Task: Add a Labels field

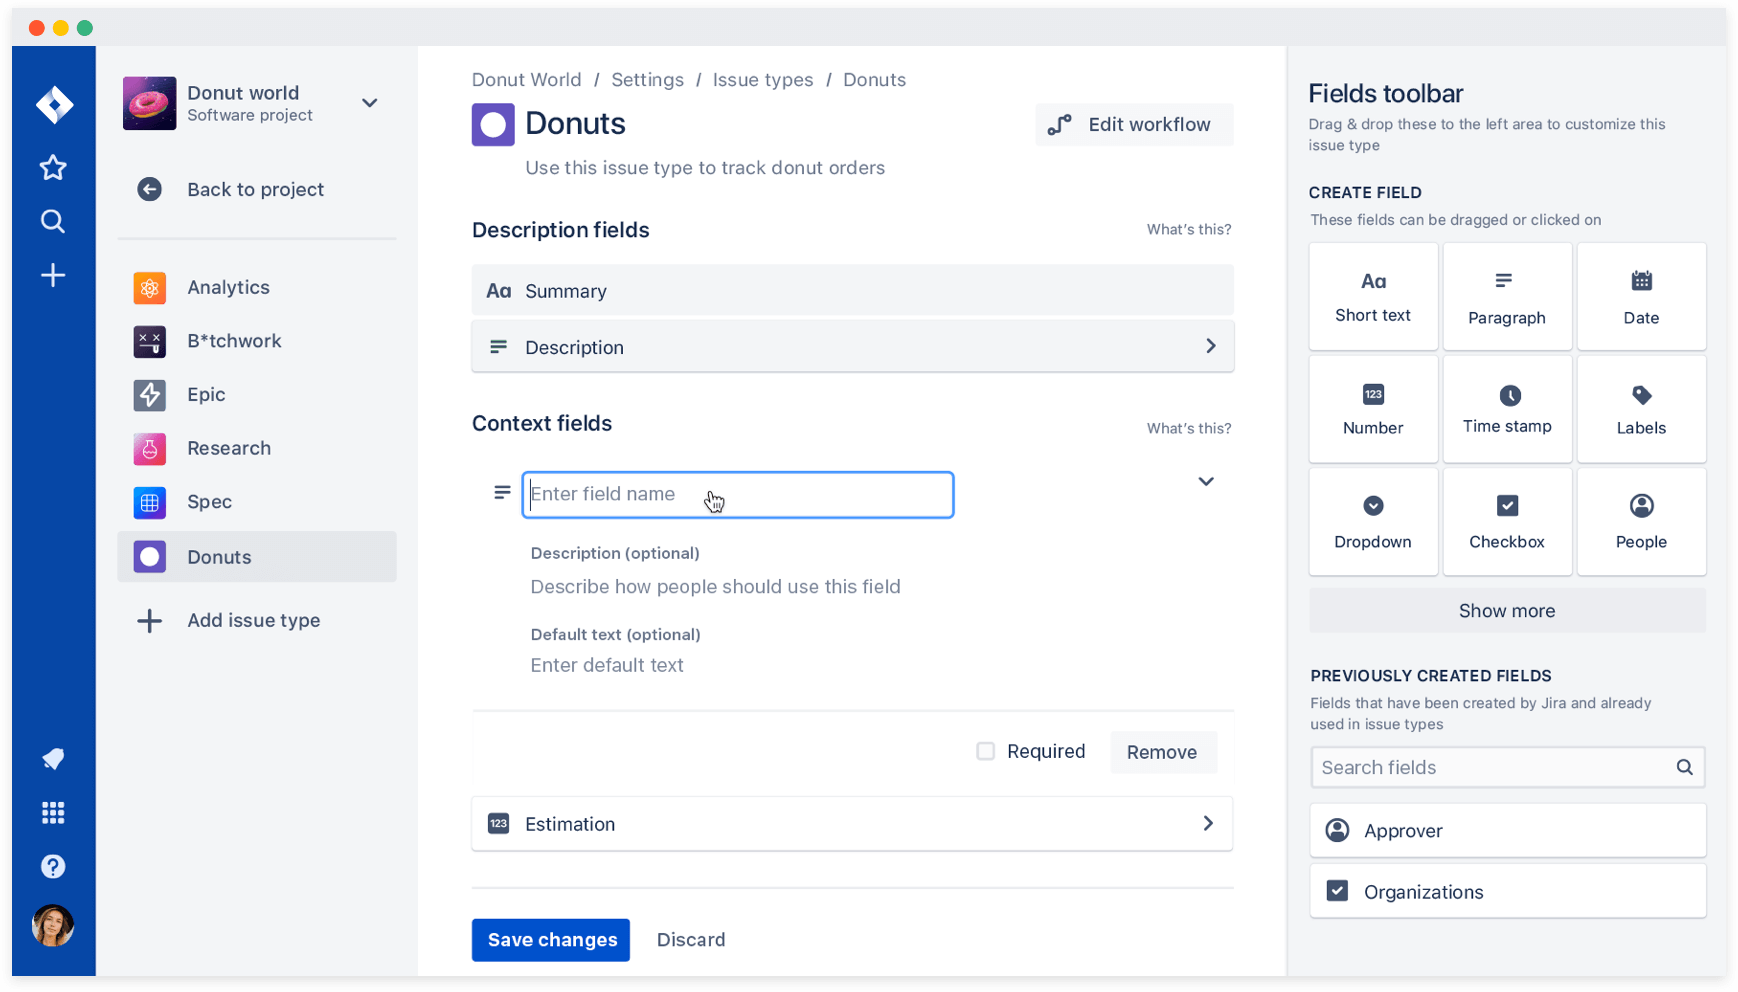Action: click(x=1641, y=409)
